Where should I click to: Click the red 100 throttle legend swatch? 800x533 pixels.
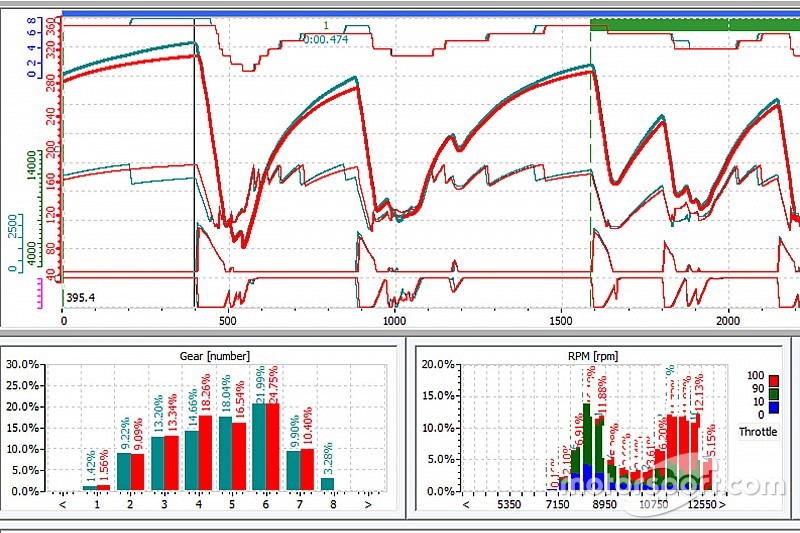coord(774,380)
